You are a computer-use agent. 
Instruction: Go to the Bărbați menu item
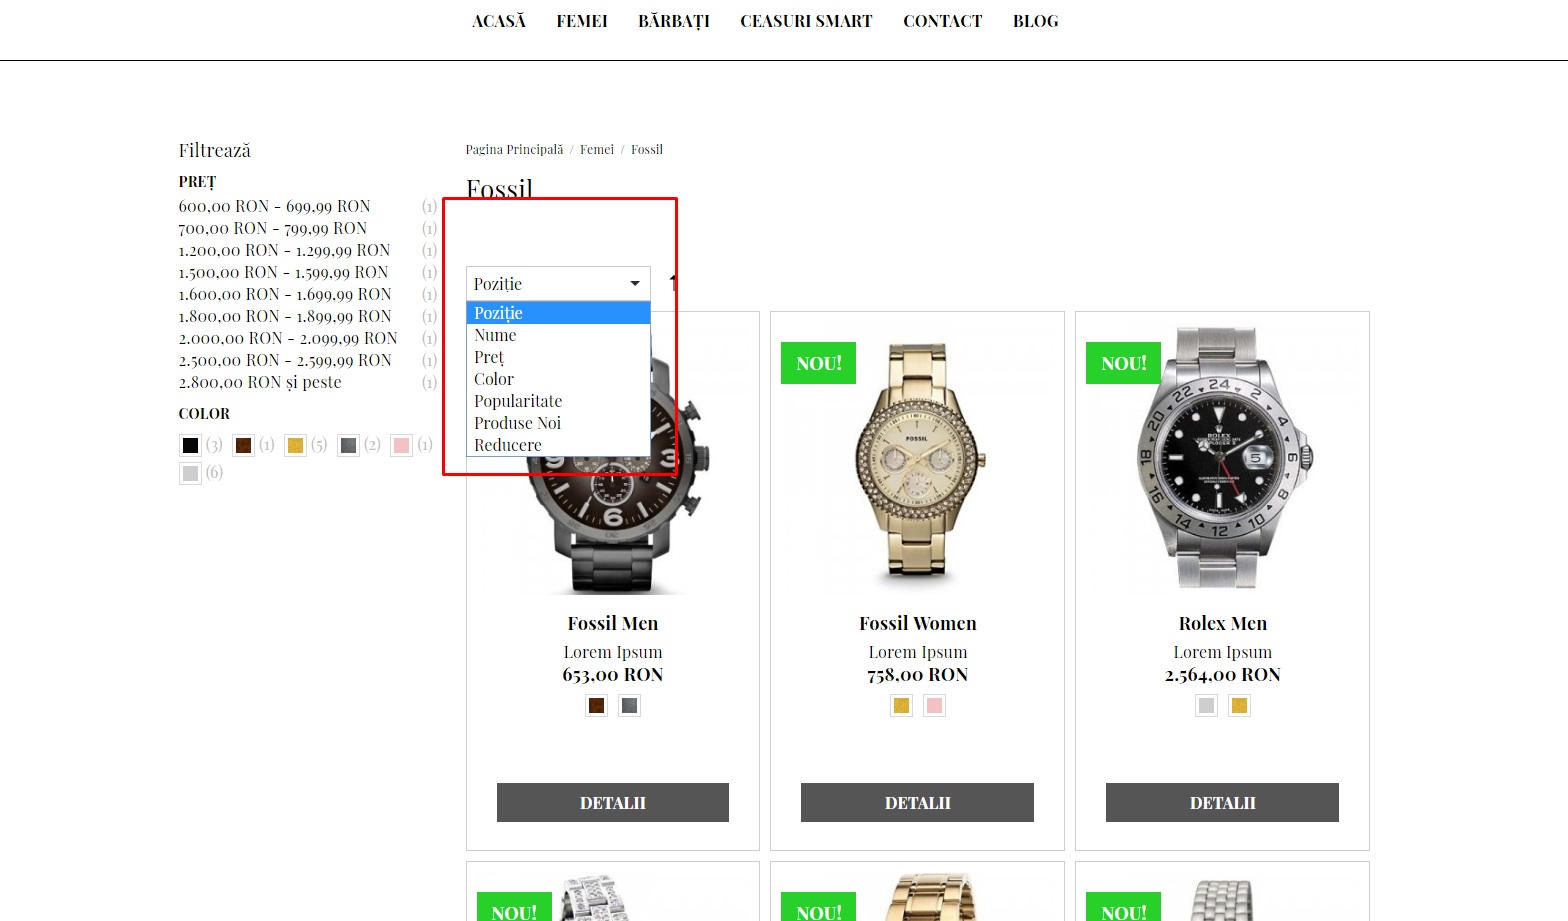[x=674, y=21]
